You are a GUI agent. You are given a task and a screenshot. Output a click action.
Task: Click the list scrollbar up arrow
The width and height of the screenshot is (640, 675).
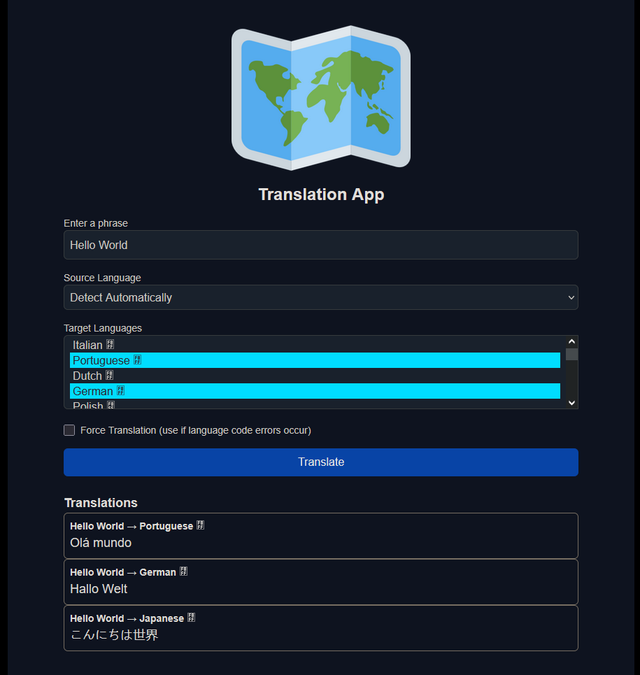click(x=572, y=342)
